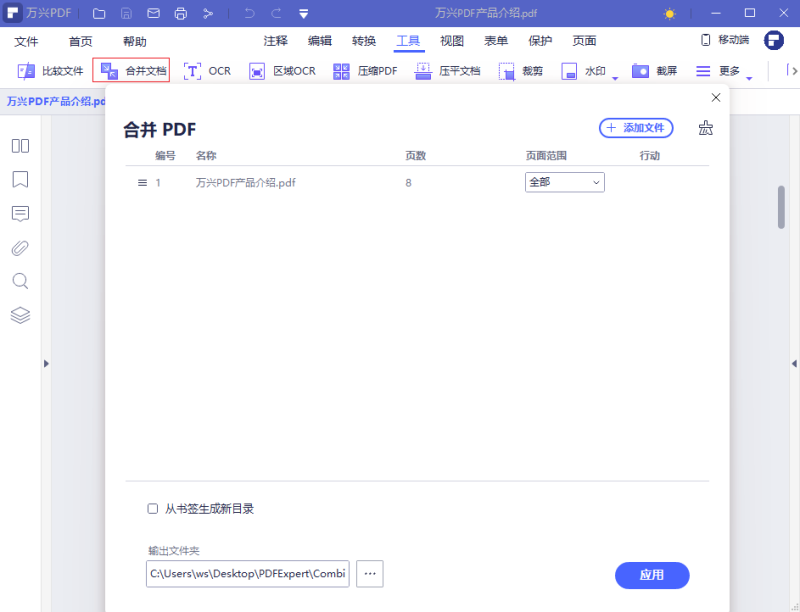800x612 pixels.
Task: Switch to the 保护 tab
Action: [x=540, y=41]
